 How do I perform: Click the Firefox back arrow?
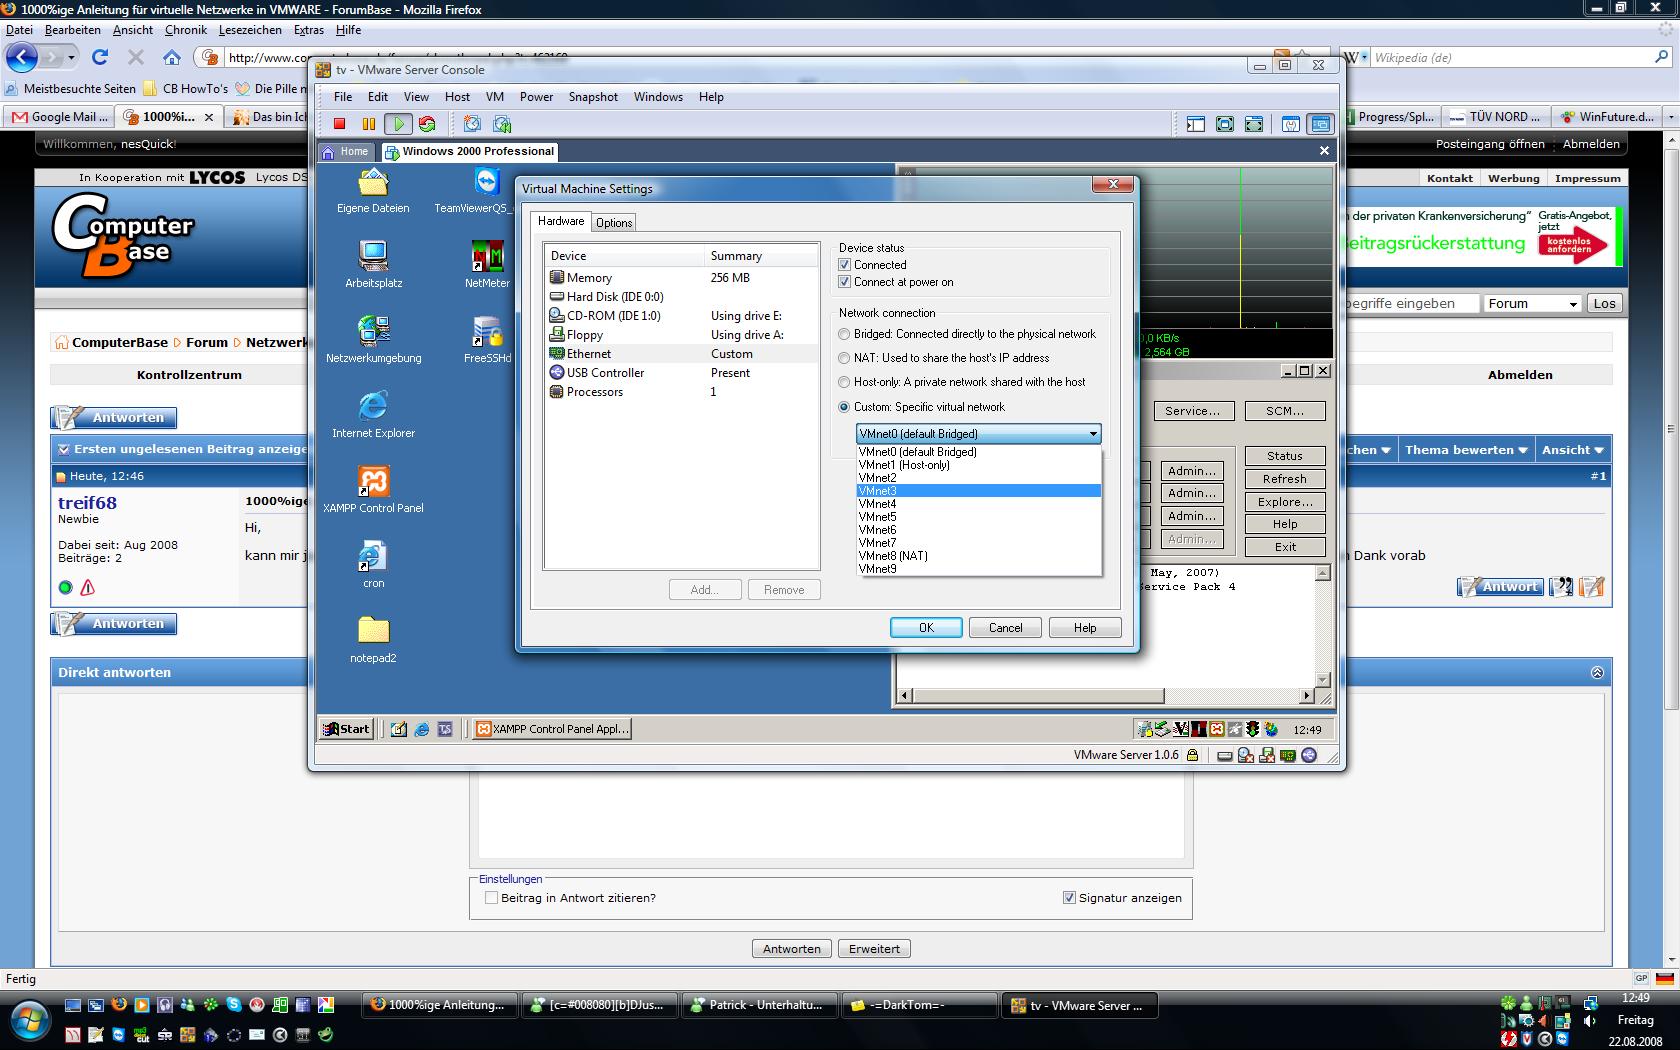point(22,57)
